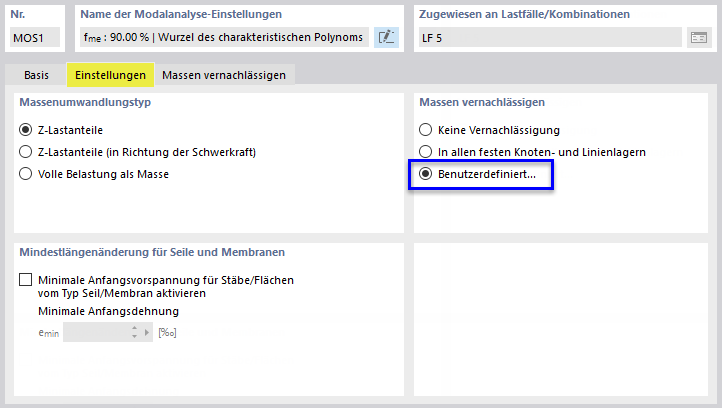
Task: Open the load case assignment icon next to LF 5
Action: pyautogui.click(x=699, y=37)
